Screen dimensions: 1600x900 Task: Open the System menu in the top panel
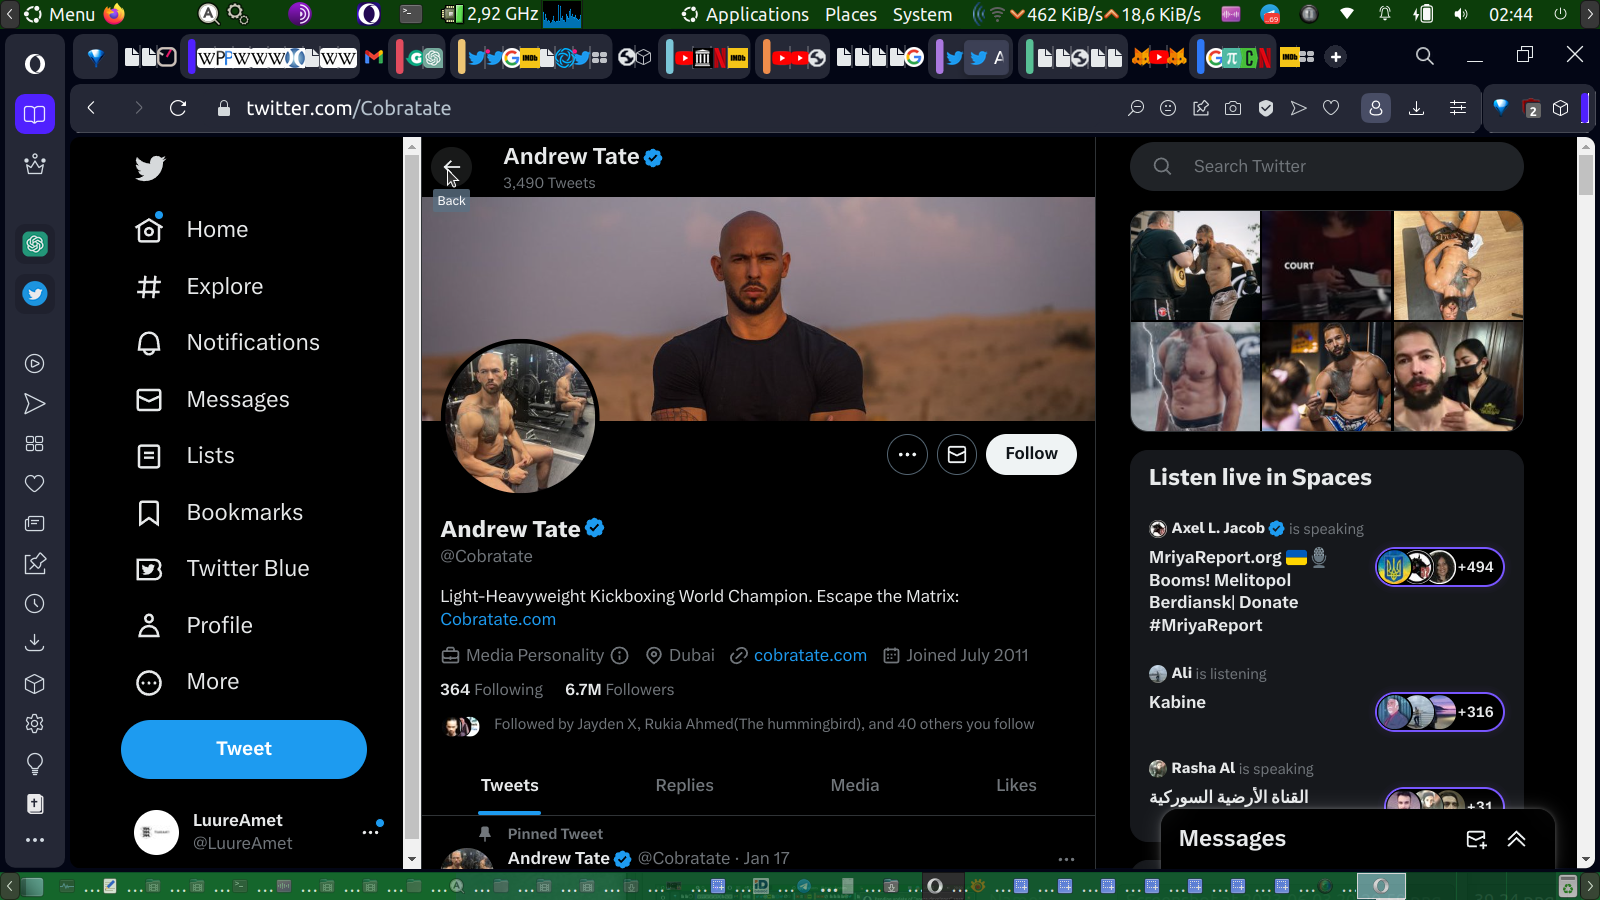pos(922,14)
